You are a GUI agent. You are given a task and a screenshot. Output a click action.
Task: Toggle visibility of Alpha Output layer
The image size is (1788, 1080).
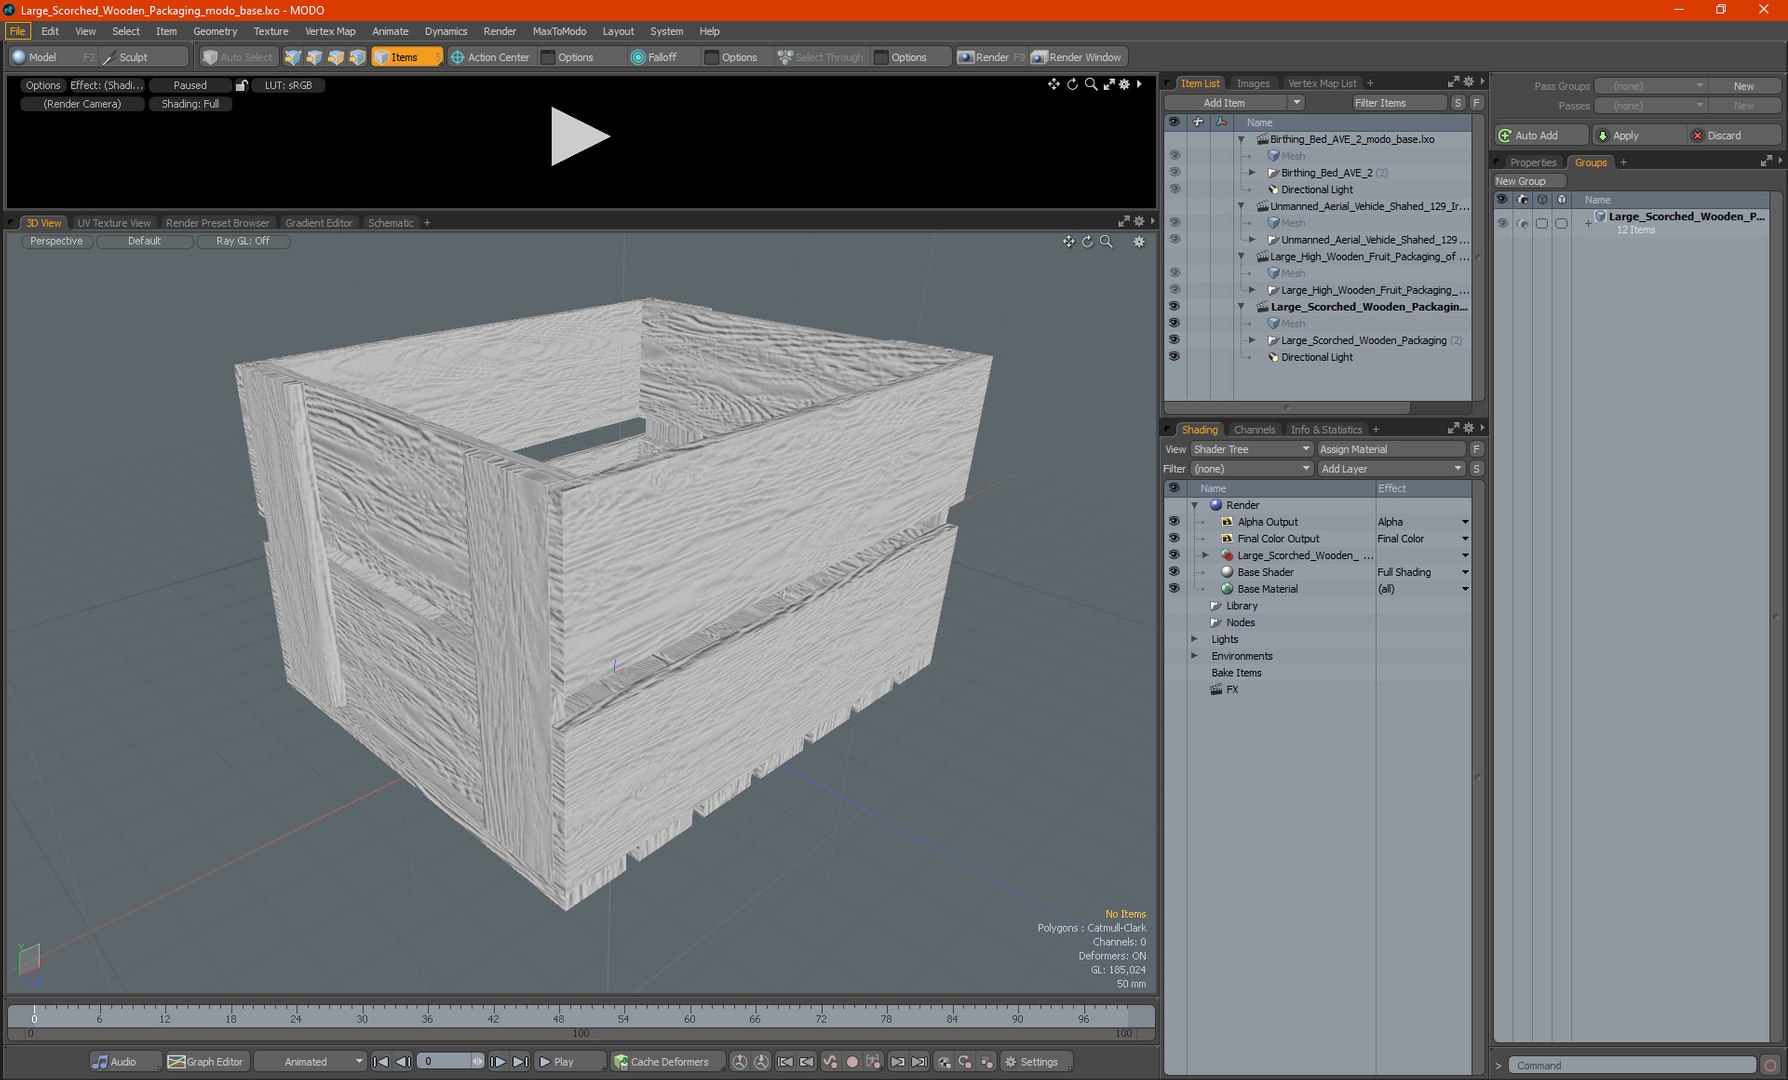click(1174, 522)
